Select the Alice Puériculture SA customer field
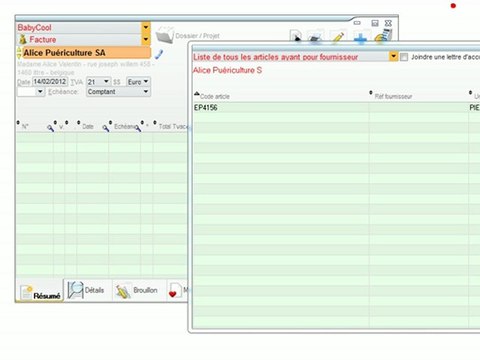 (x=86, y=53)
